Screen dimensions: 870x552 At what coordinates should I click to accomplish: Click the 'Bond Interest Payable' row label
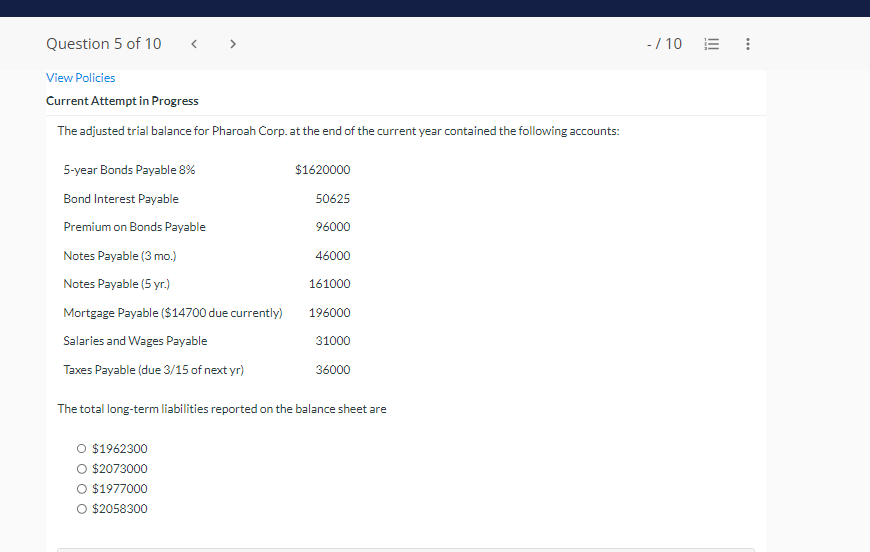[x=121, y=199]
